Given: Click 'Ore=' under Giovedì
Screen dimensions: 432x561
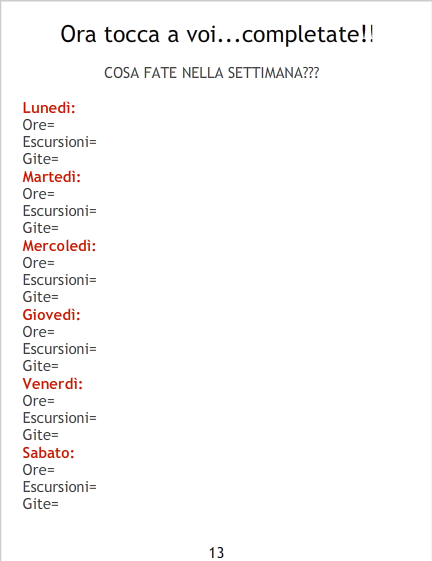Looking at the screenshot, I should click(39, 332).
